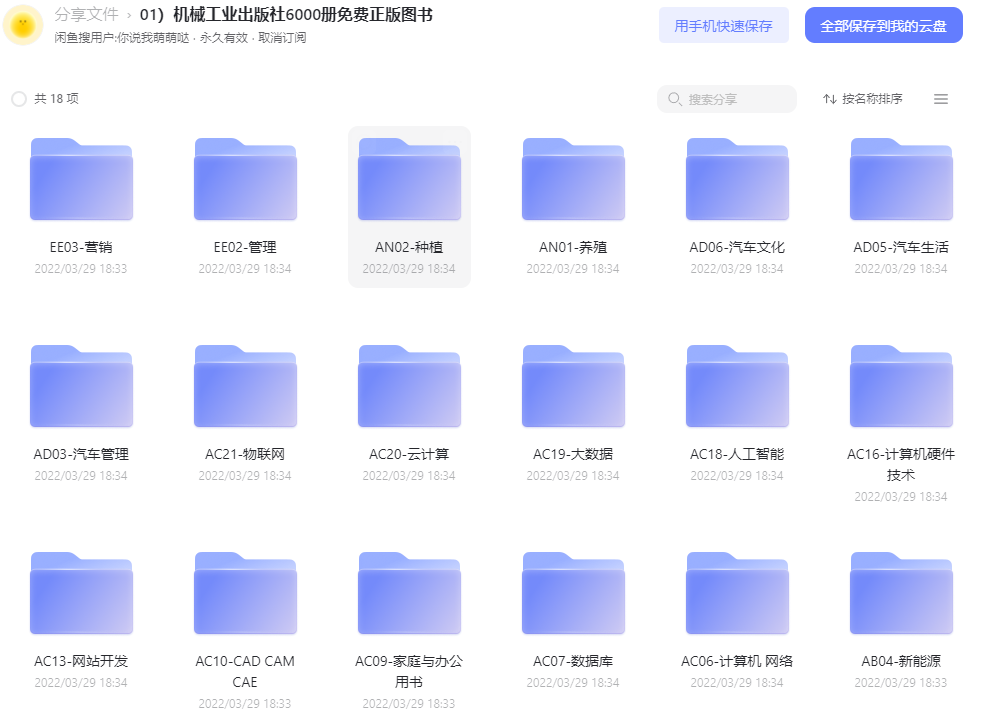Click the AC19-大数据 folder name
This screenshot has width=981, height=727.
click(x=573, y=454)
